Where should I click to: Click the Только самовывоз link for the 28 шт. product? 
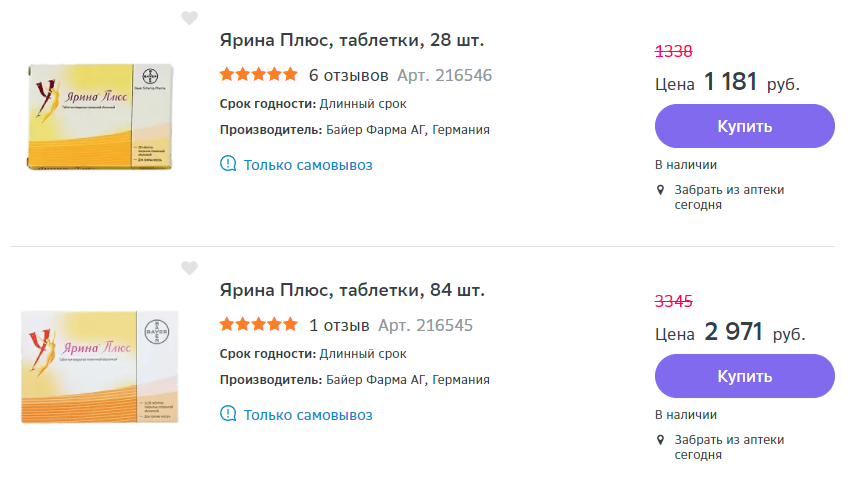[308, 164]
